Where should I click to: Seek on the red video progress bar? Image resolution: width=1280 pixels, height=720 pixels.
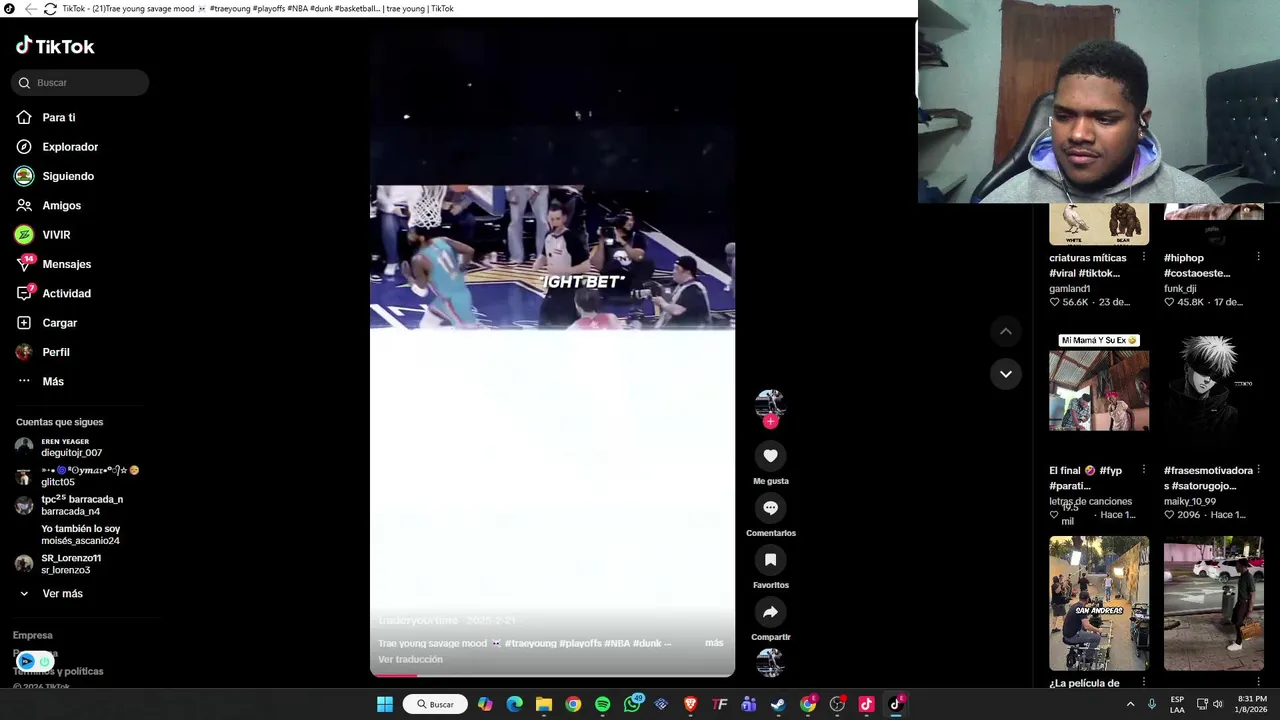(552, 675)
